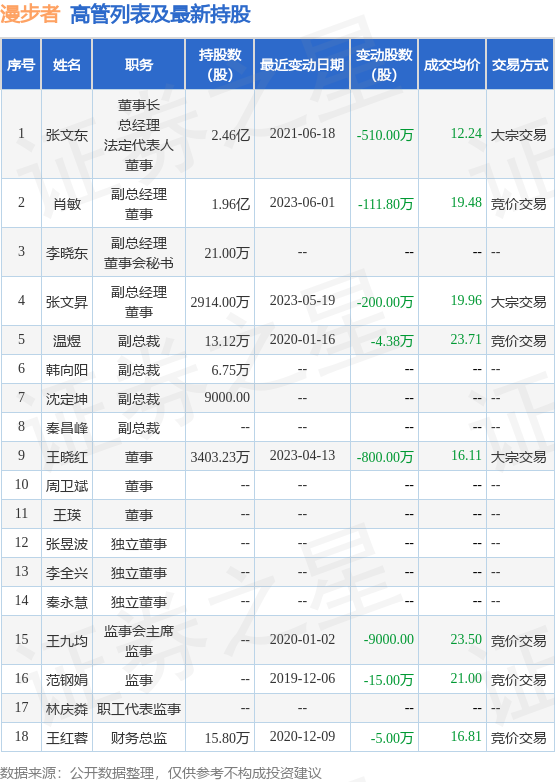Click the -510.00万 change value
The image size is (555, 782).
point(385,135)
